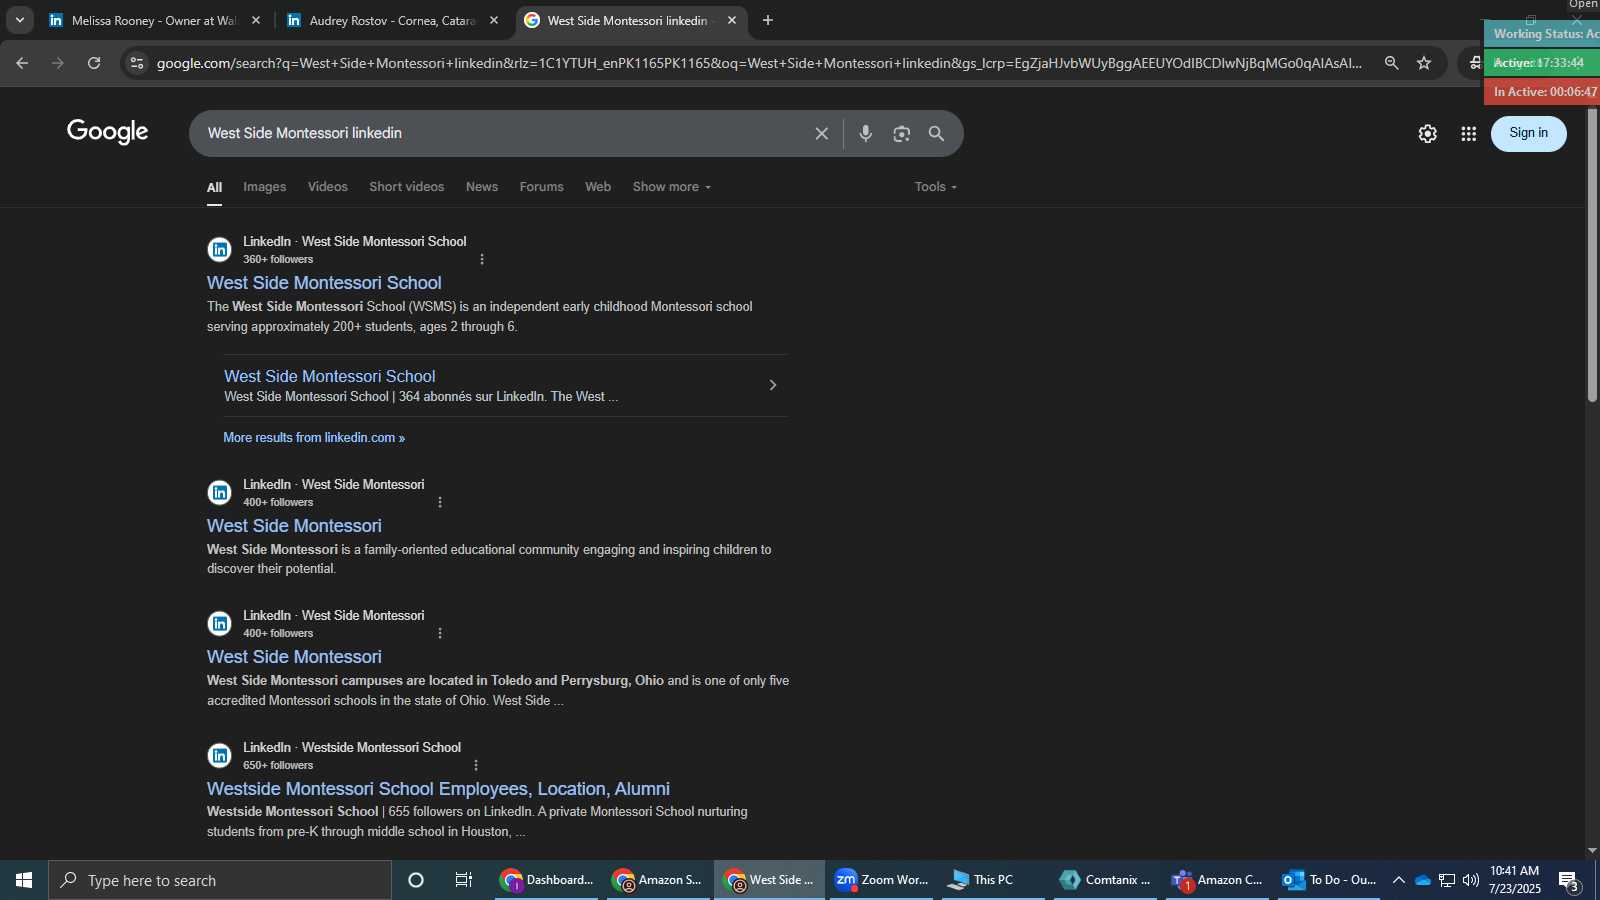
Task: Open Comtanix app from the taskbar
Action: pos(1105,880)
